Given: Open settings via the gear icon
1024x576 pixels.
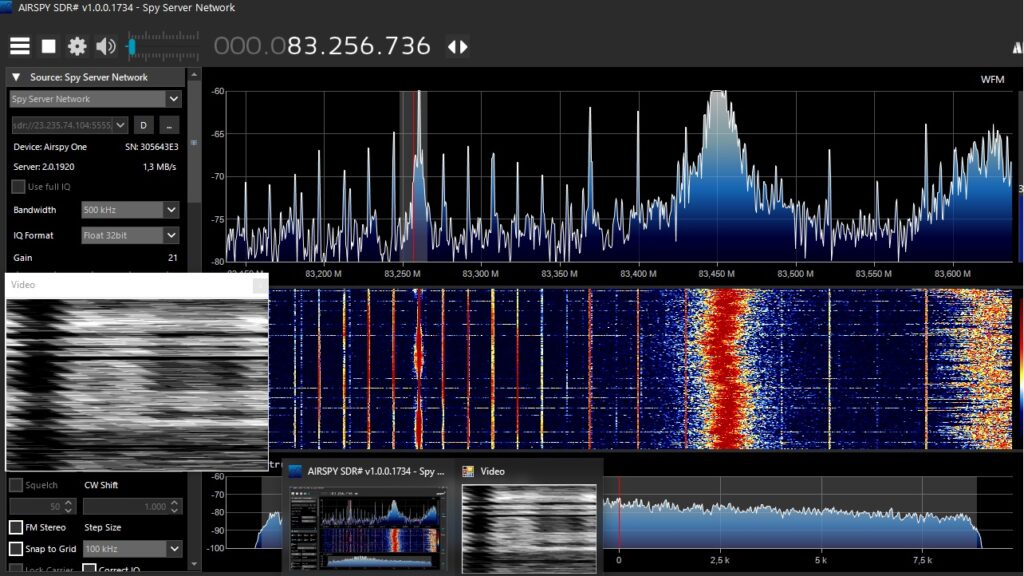Looking at the screenshot, I should point(77,46).
